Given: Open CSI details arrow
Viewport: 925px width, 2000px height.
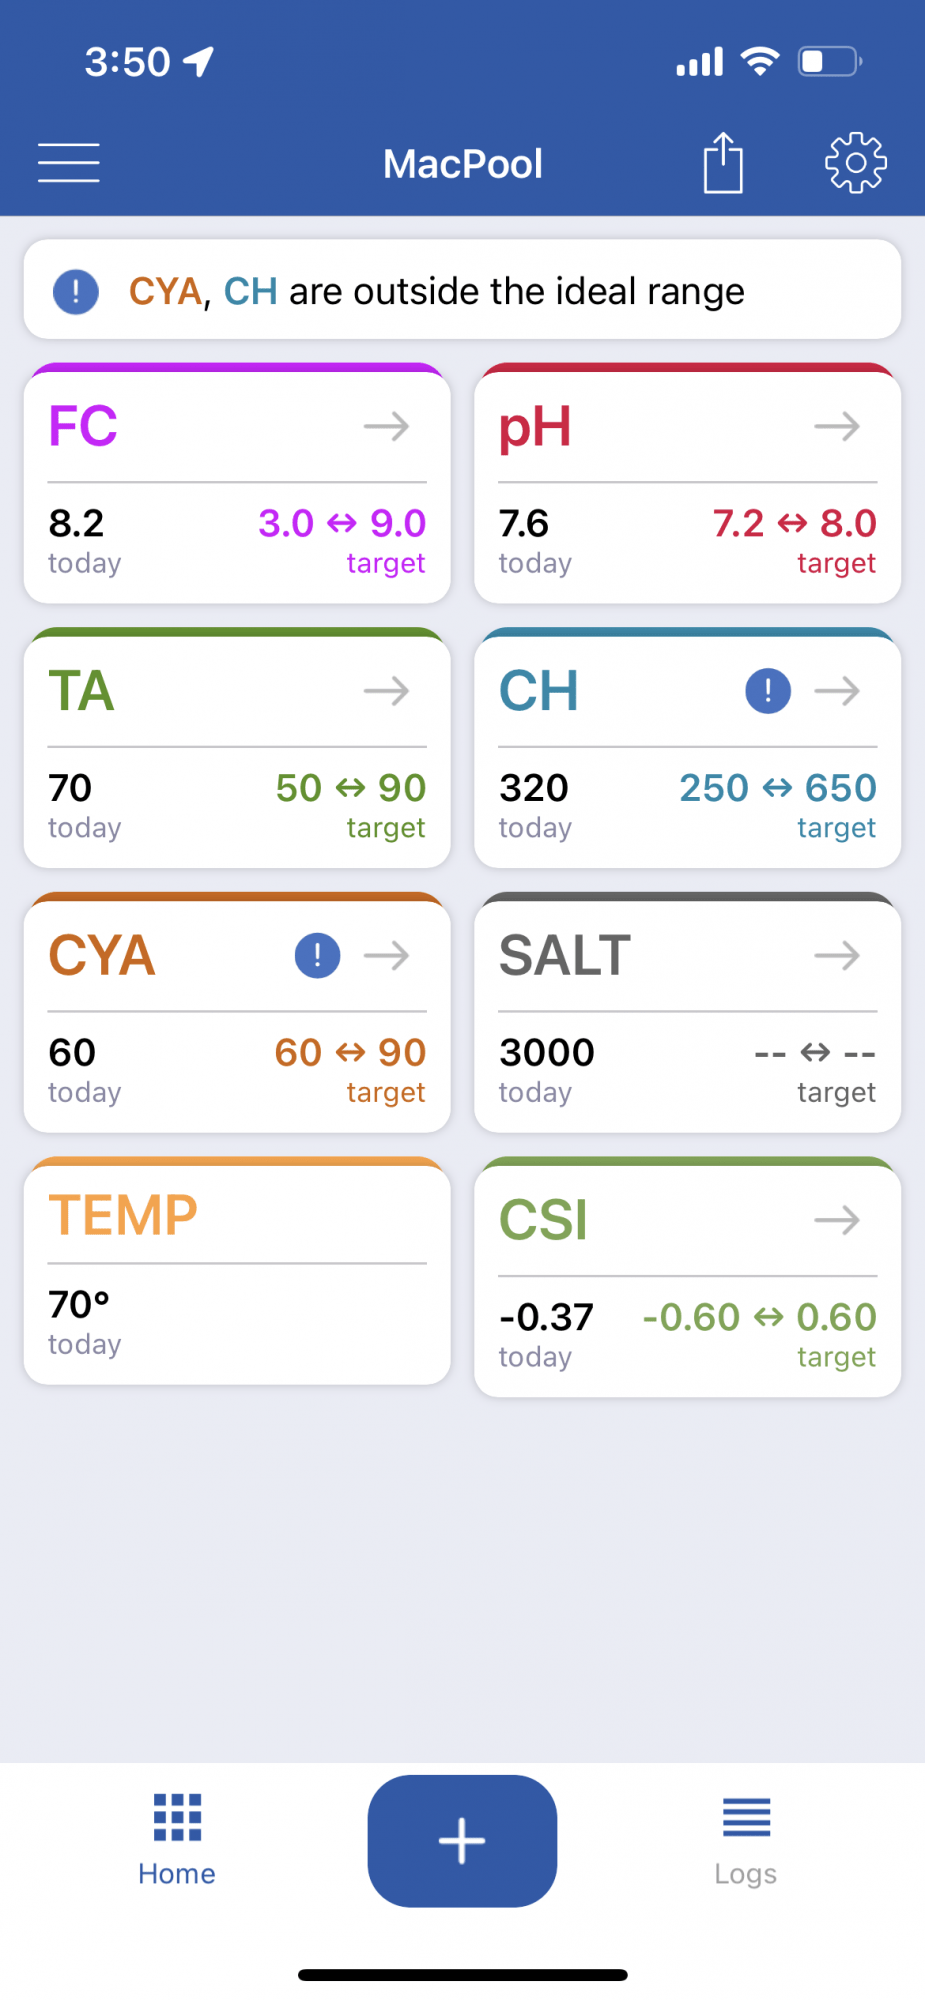Looking at the screenshot, I should click(x=837, y=1220).
